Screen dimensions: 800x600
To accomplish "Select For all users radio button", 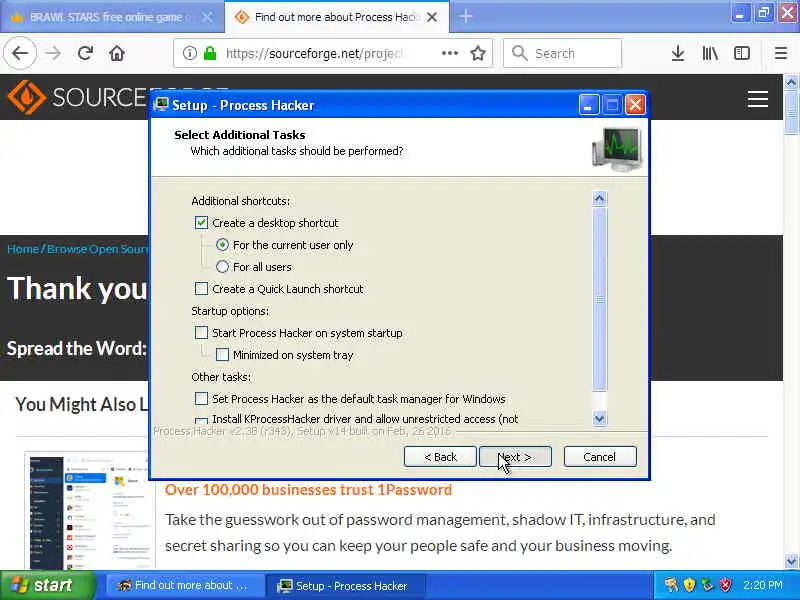I will pyautogui.click(x=222, y=267).
